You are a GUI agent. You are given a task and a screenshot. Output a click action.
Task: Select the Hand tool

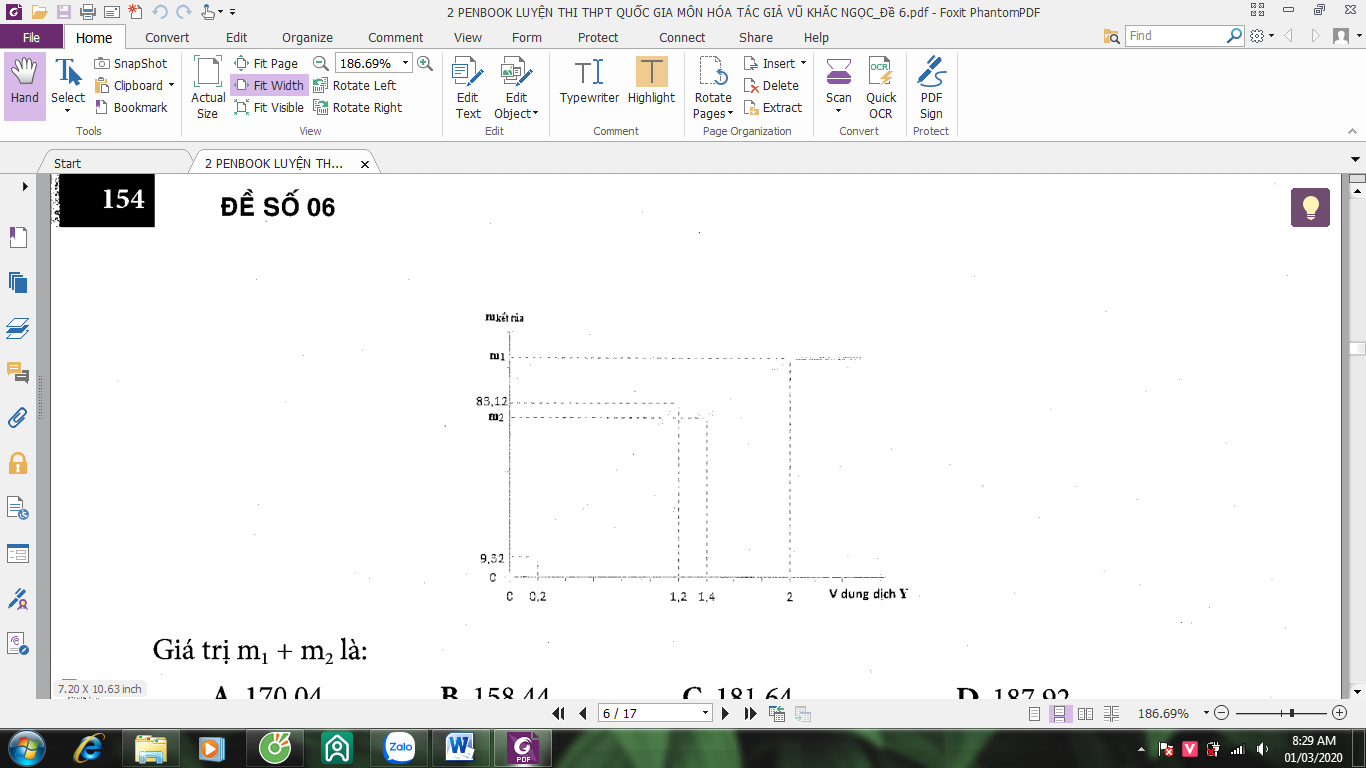click(25, 86)
